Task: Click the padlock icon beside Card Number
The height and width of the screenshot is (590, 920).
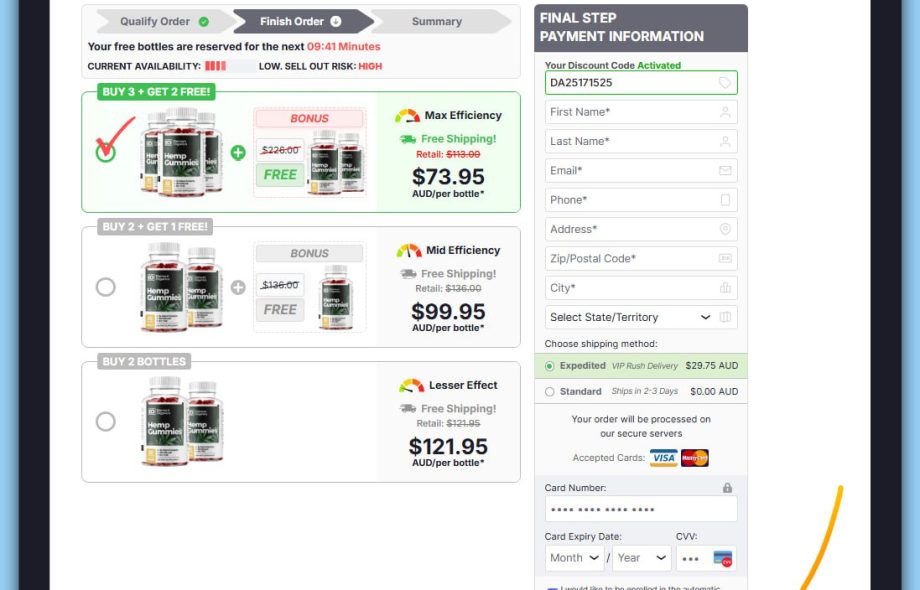Action: pyautogui.click(x=728, y=488)
